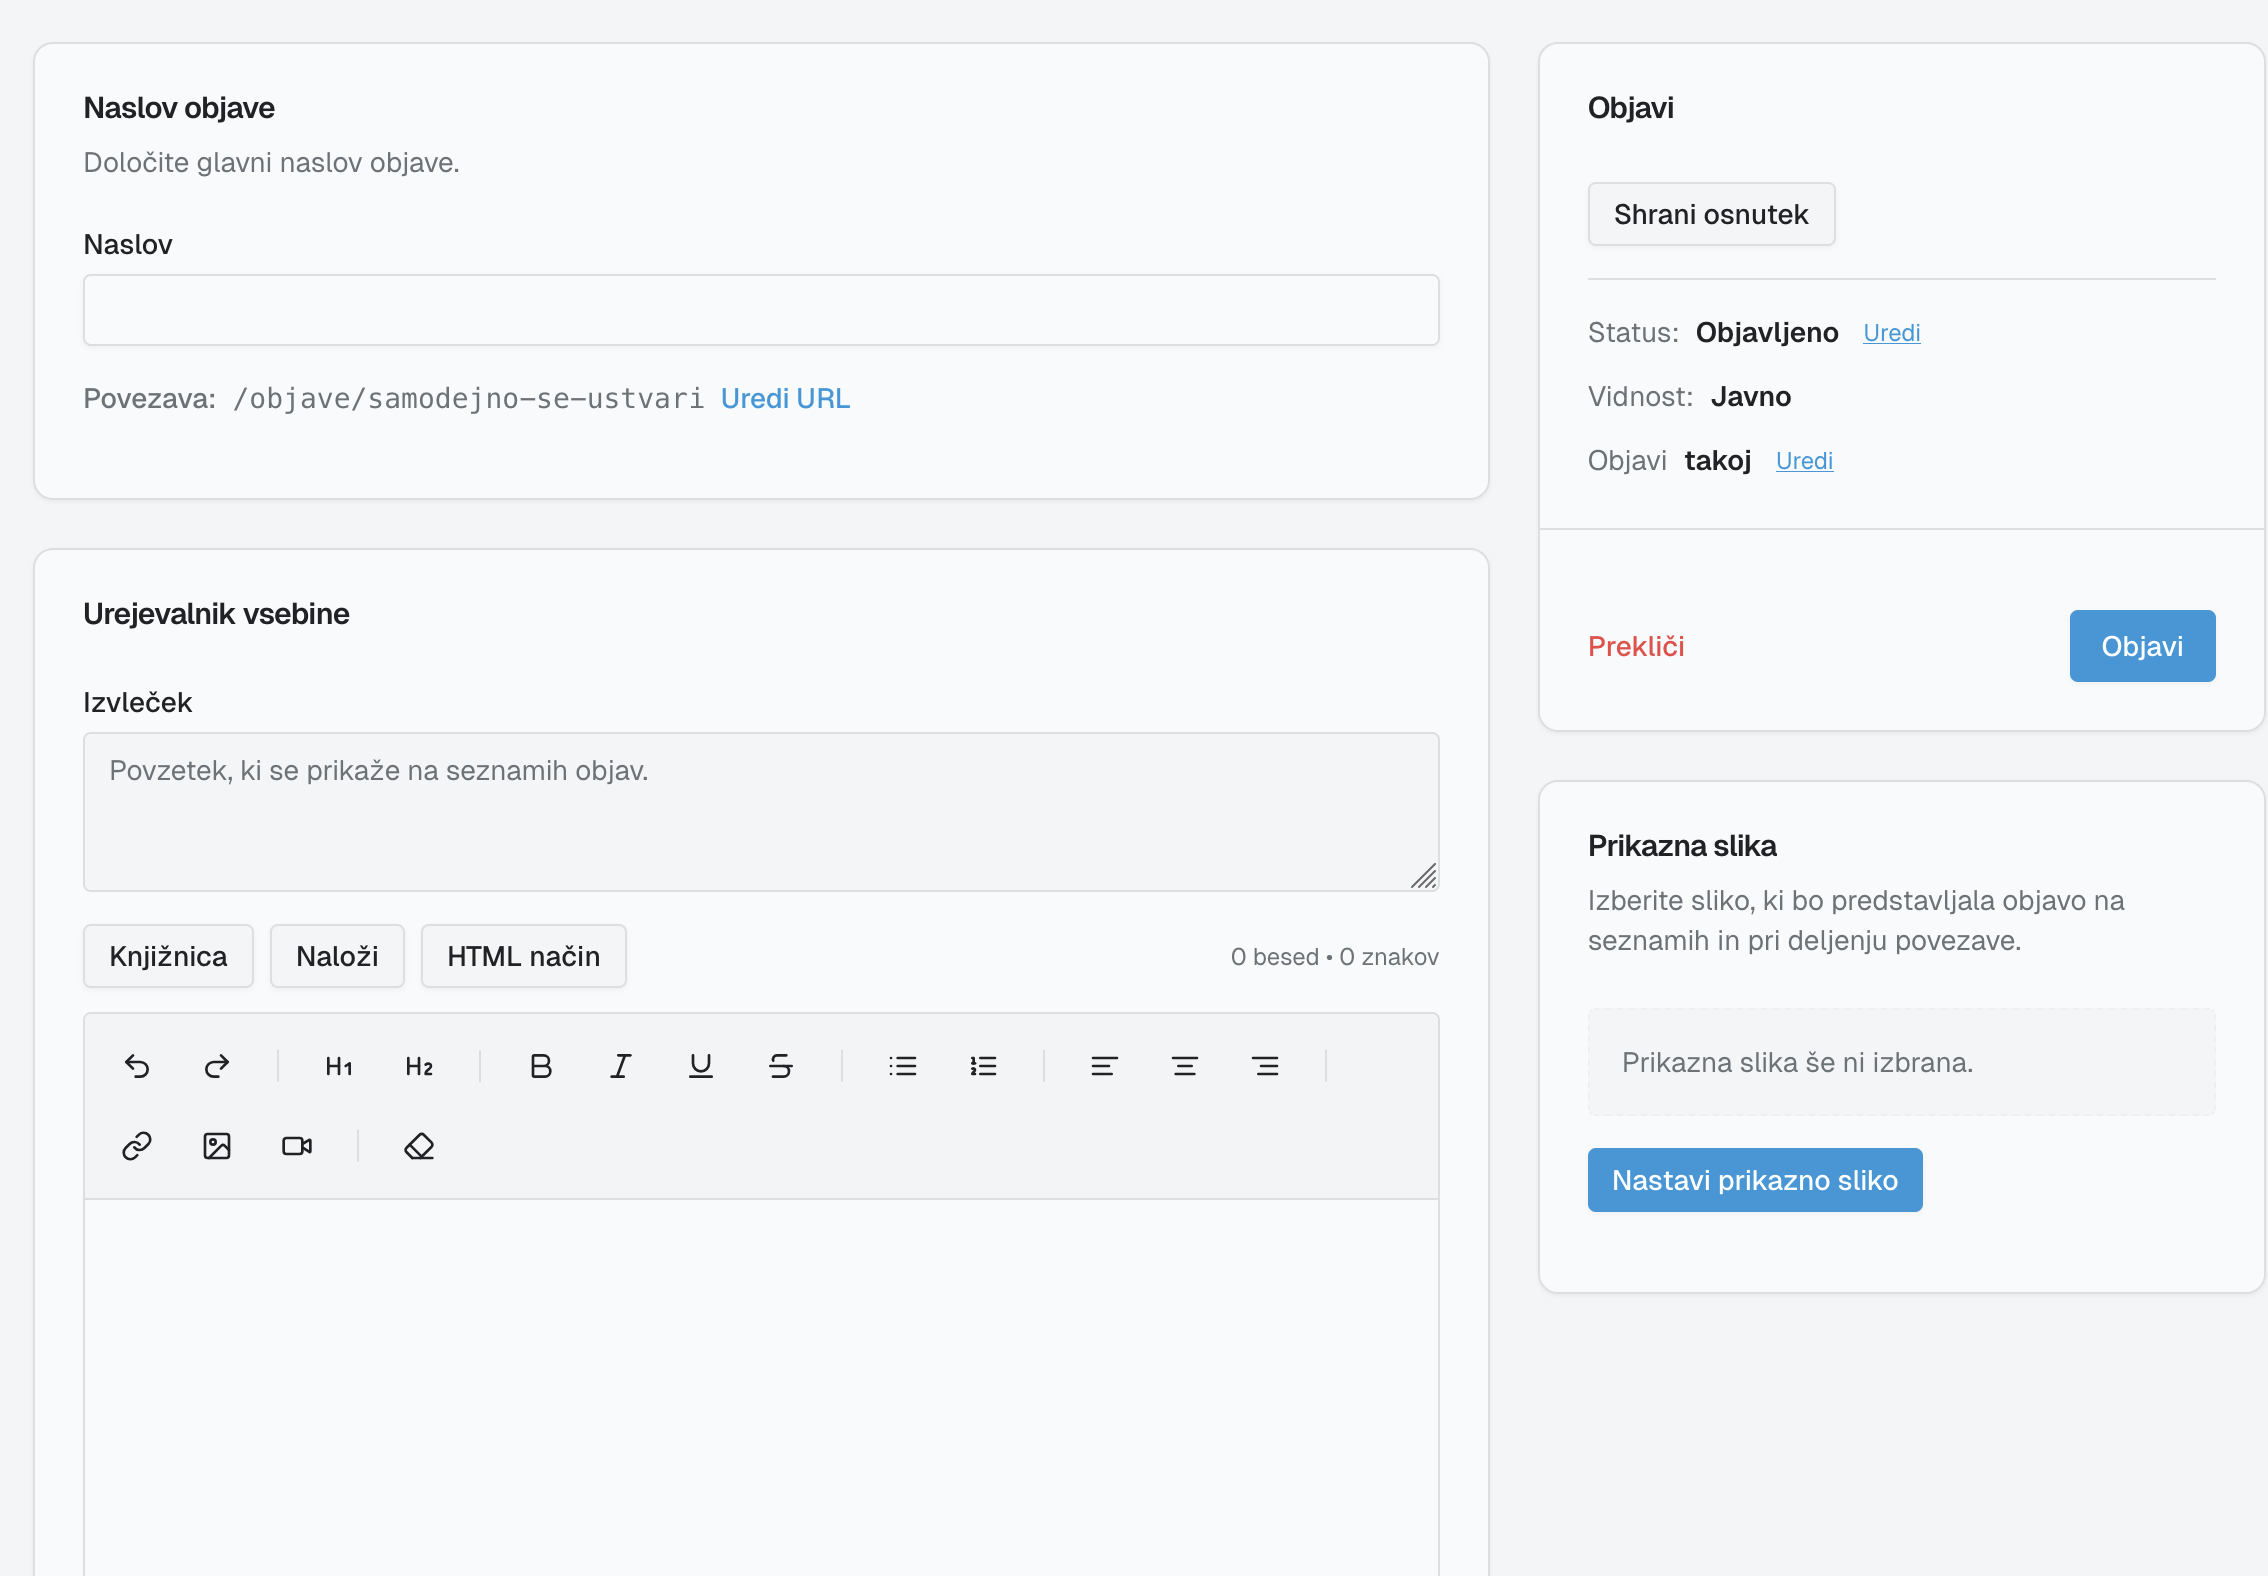This screenshot has width=2268, height=1576.
Task: Click the undo icon in editor toolbar
Action: (137, 1066)
